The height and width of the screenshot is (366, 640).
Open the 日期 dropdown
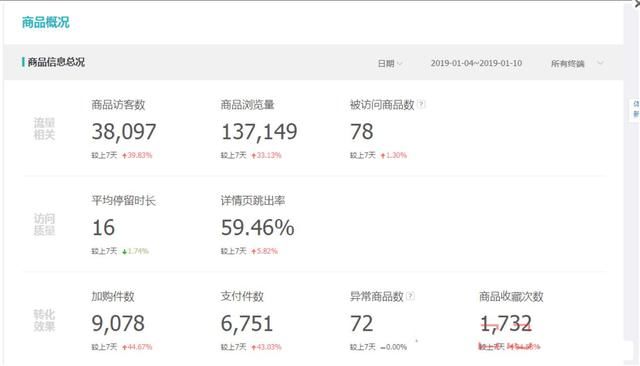pos(390,64)
